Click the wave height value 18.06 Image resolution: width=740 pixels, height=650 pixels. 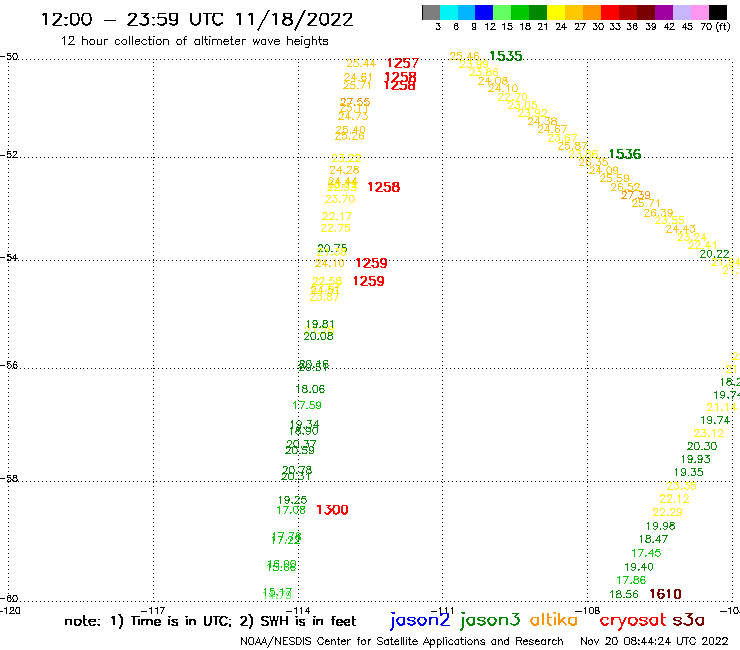(310, 389)
